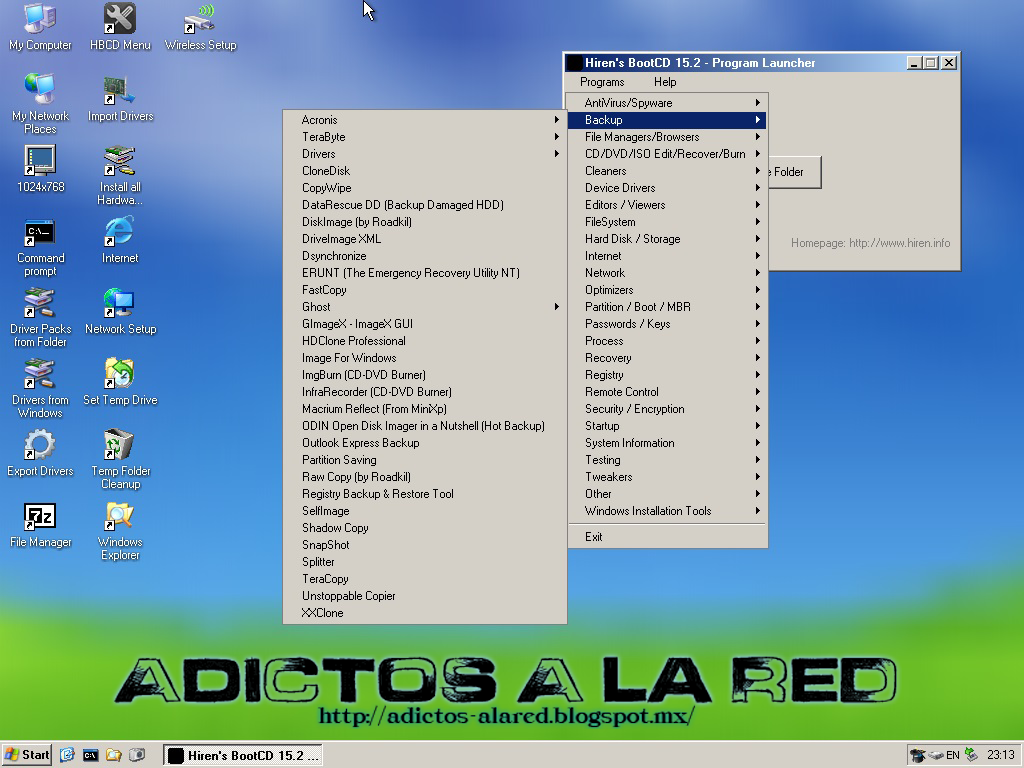The width and height of the screenshot is (1024, 768).
Task: Open Wireless Setup desktop shortcut
Action: tap(200, 27)
